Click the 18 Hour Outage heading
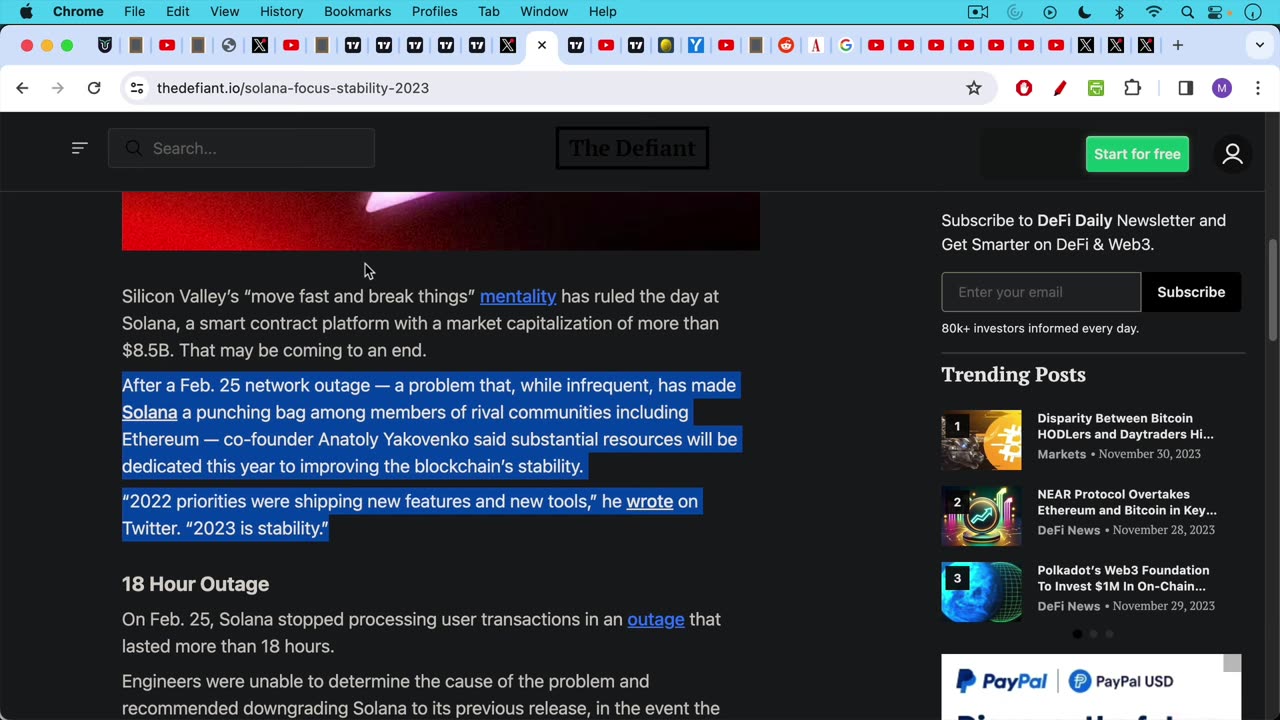 click(x=195, y=584)
